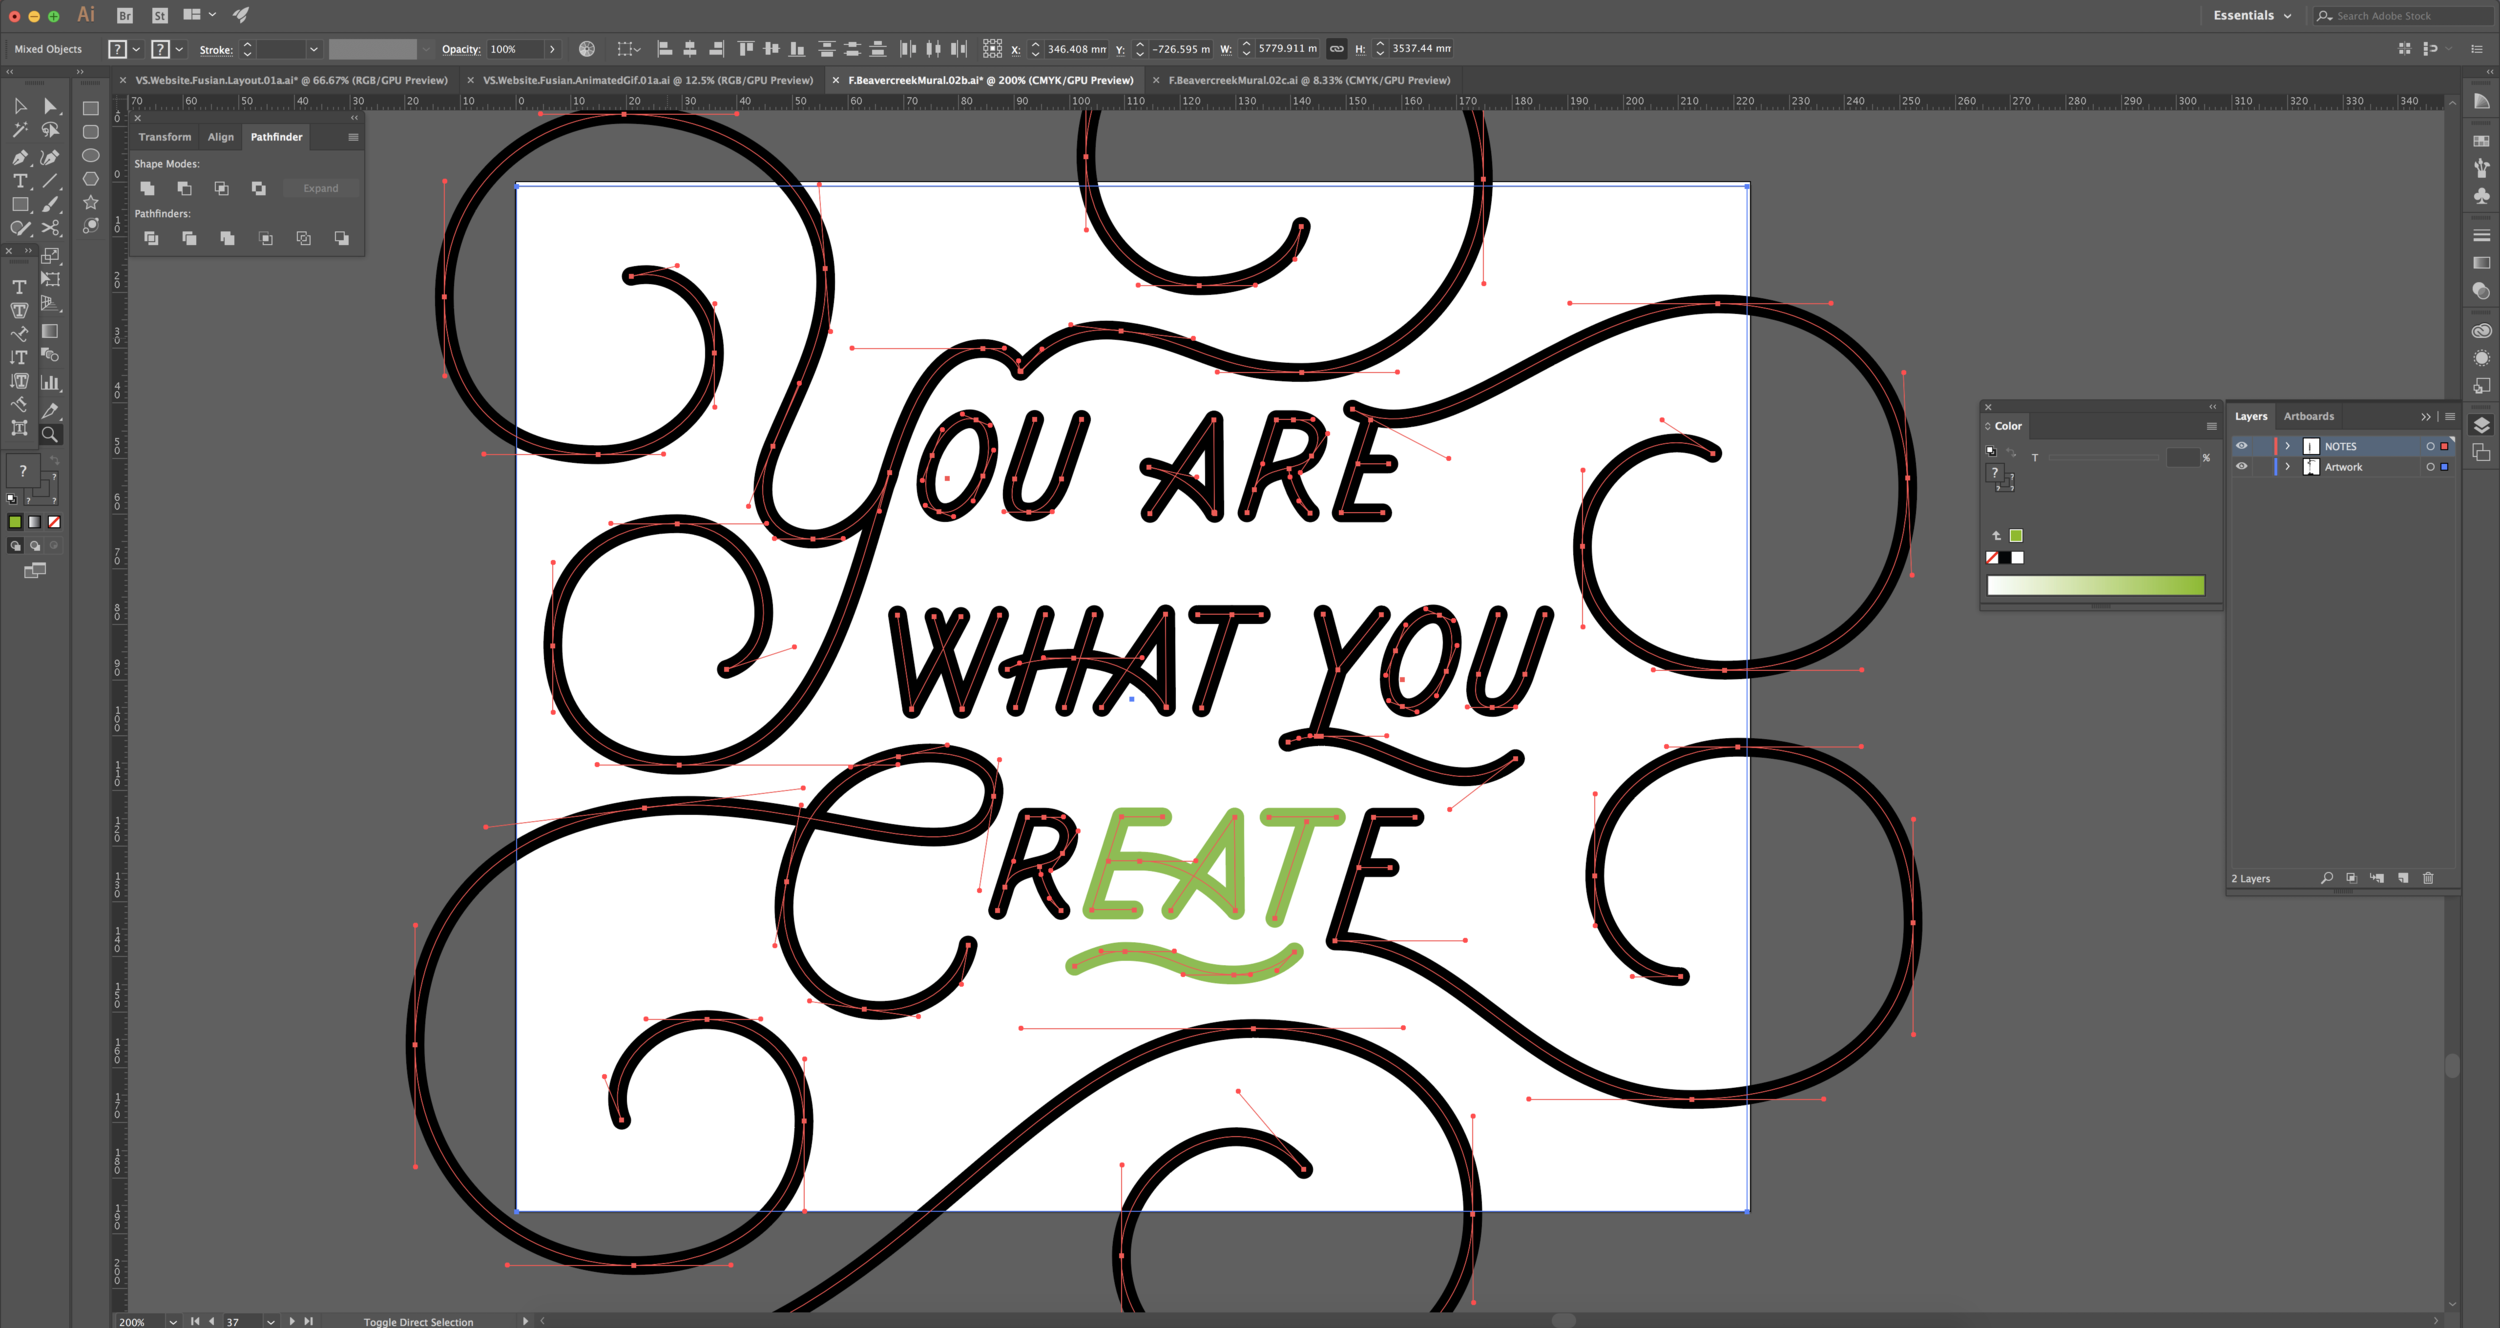Image resolution: width=2500 pixels, height=1328 pixels.
Task: Open the VS.Website.Fusian.Layout.01a.ai document tab
Action: coord(291,80)
